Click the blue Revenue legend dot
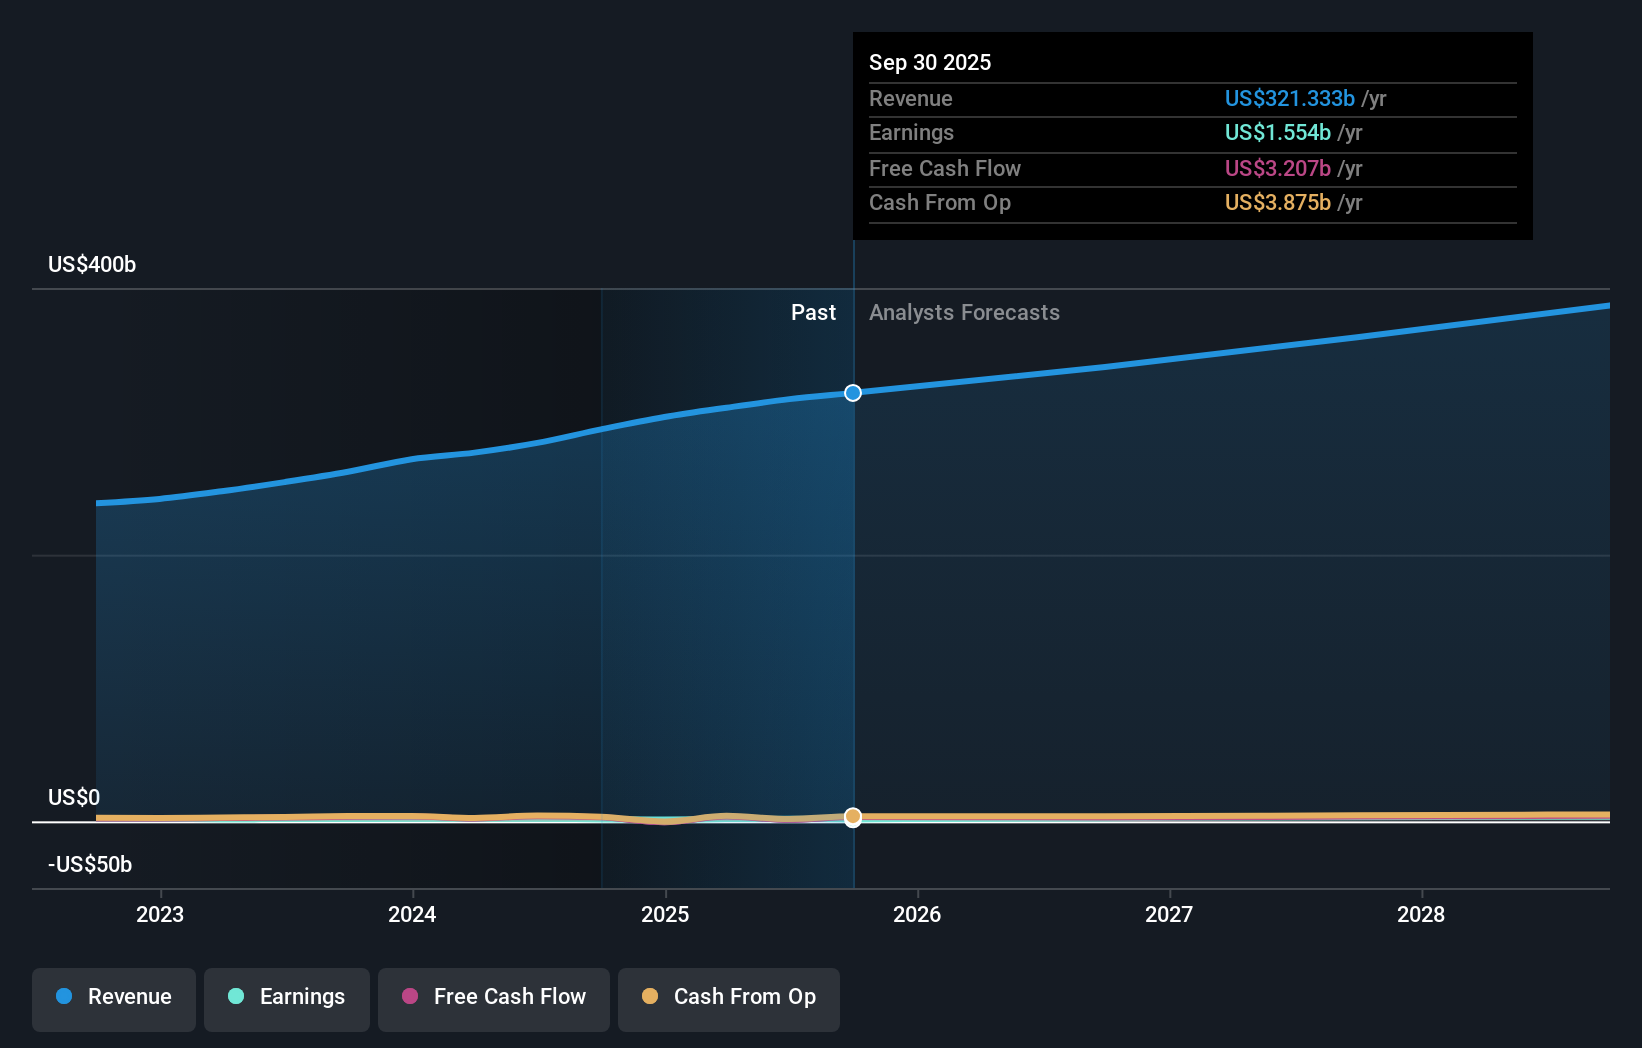Screen dimensions: 1642x1048 65,997
